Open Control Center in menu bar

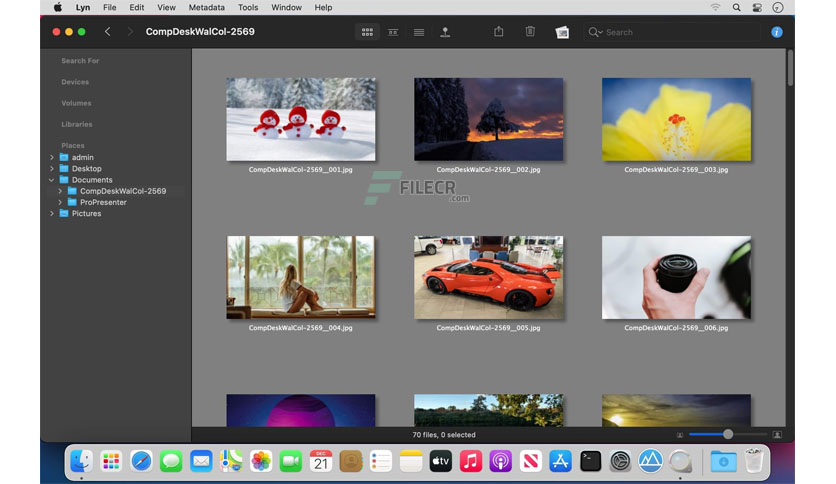coord(757,7)
